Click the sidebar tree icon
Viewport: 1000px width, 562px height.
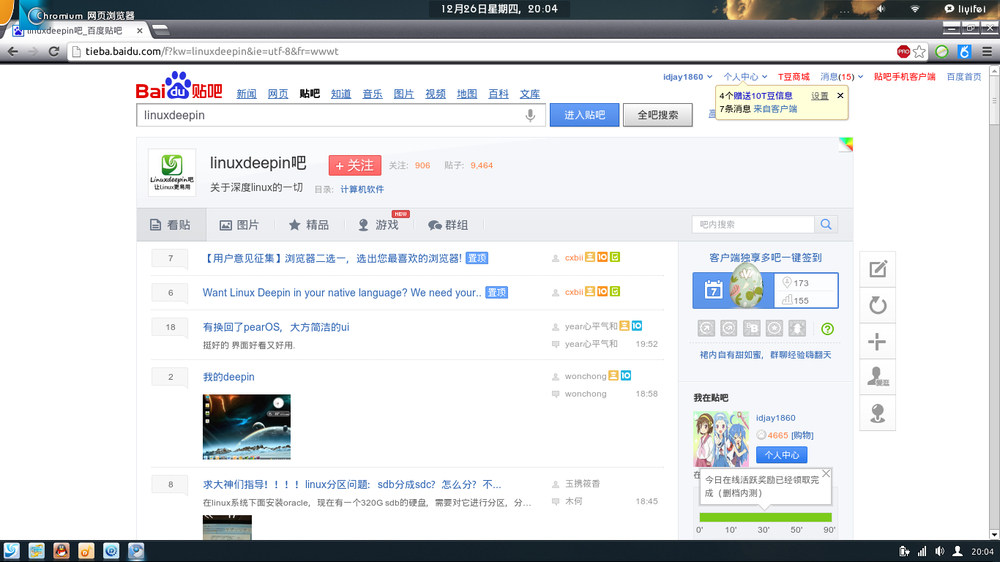point(878,413)
